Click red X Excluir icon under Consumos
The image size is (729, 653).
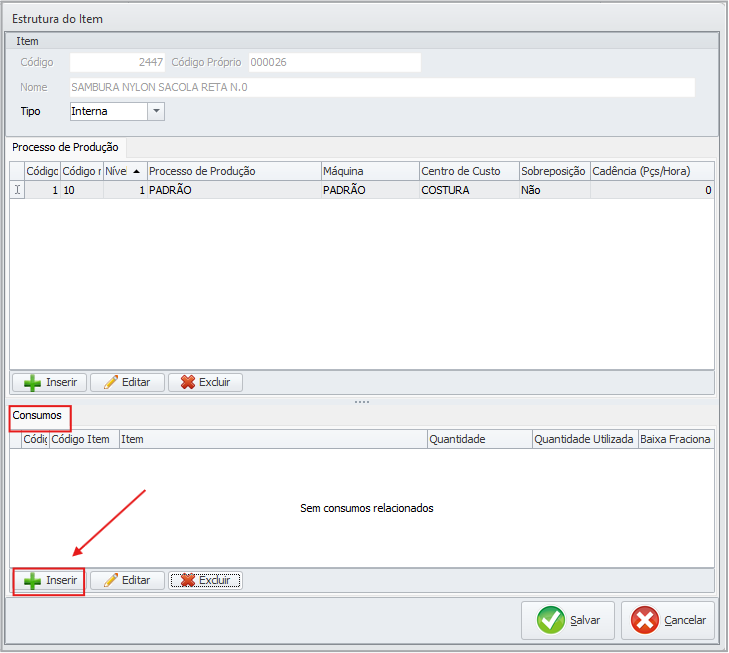tap(186, 580)
